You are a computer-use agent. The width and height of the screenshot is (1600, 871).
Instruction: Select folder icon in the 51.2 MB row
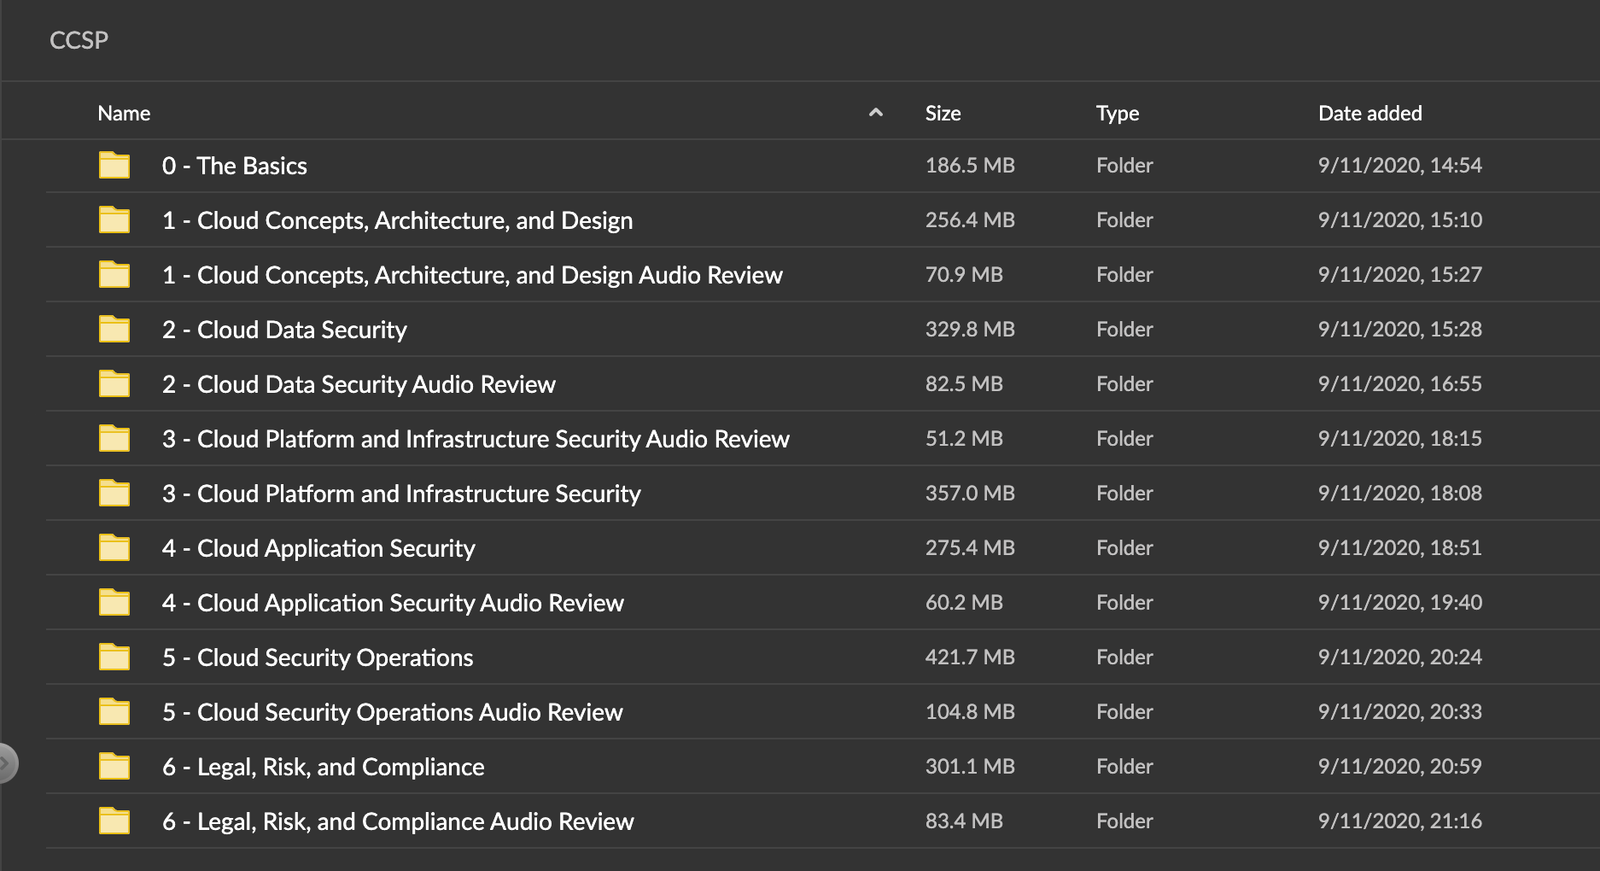coord(114,438)
